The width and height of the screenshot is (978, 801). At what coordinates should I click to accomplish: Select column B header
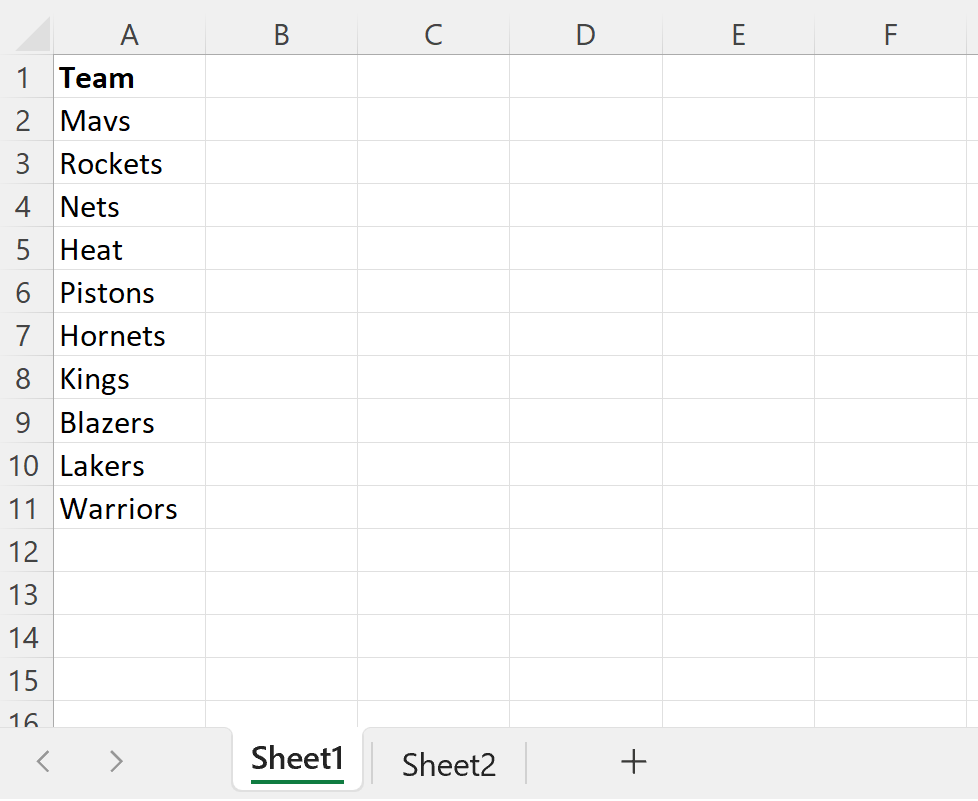tap(281, 34)
